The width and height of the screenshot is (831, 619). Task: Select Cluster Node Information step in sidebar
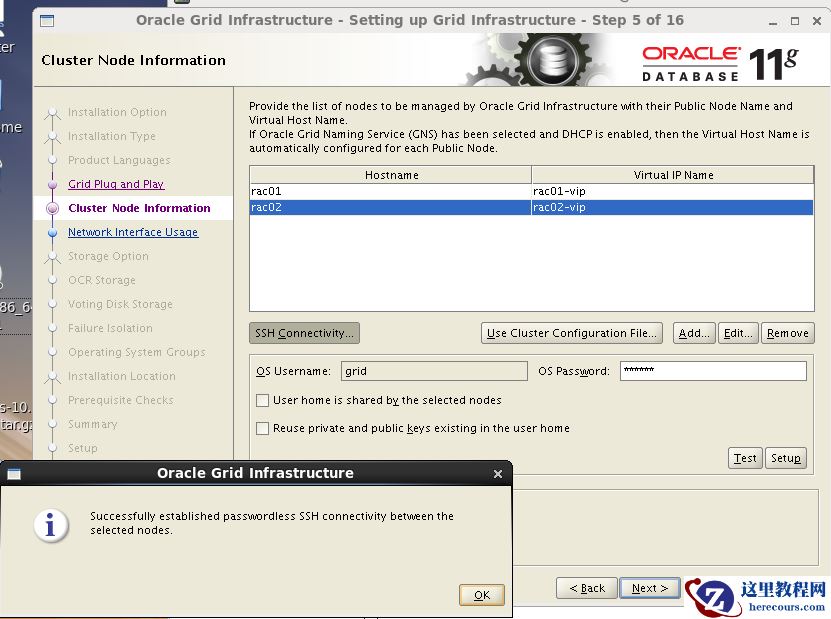pos(139,208)
